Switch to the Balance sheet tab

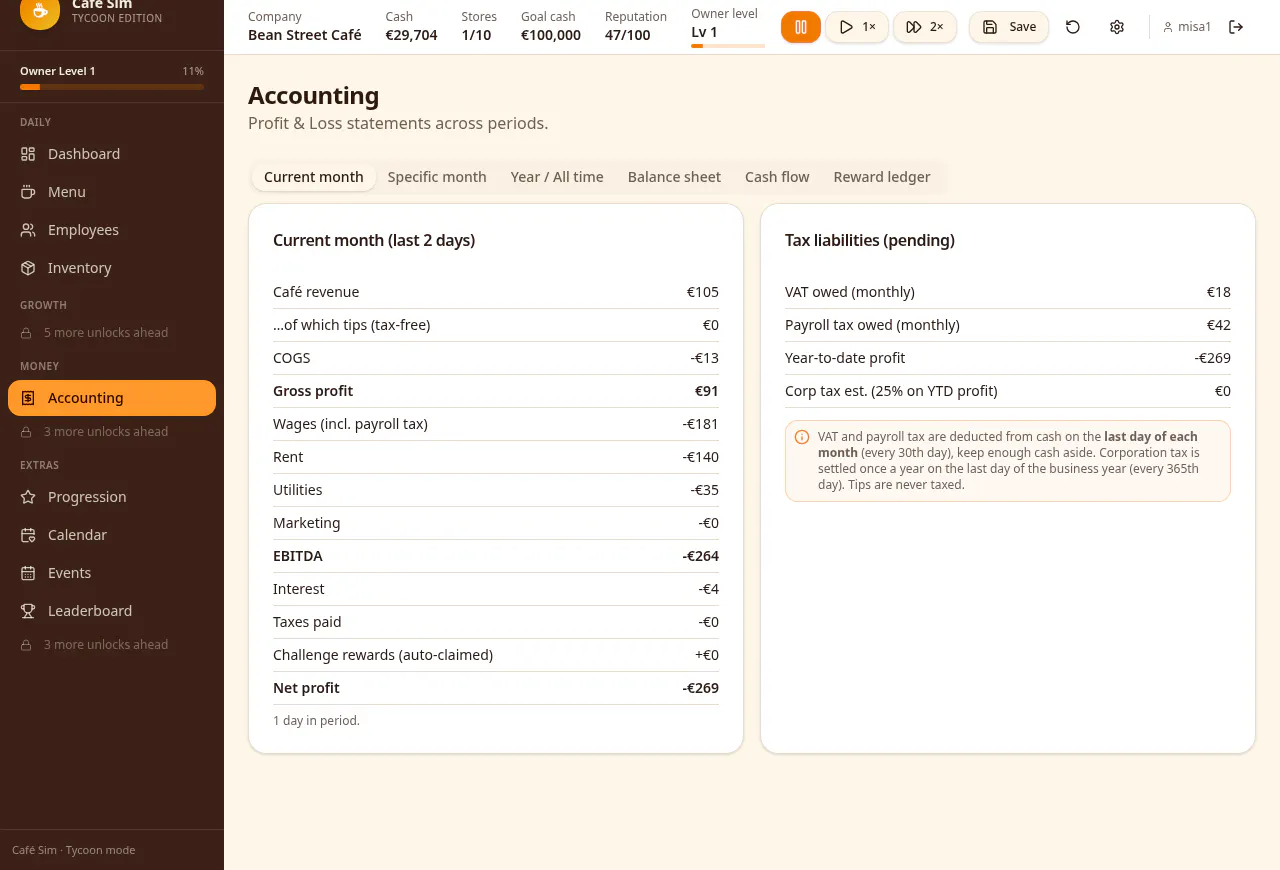674,177
